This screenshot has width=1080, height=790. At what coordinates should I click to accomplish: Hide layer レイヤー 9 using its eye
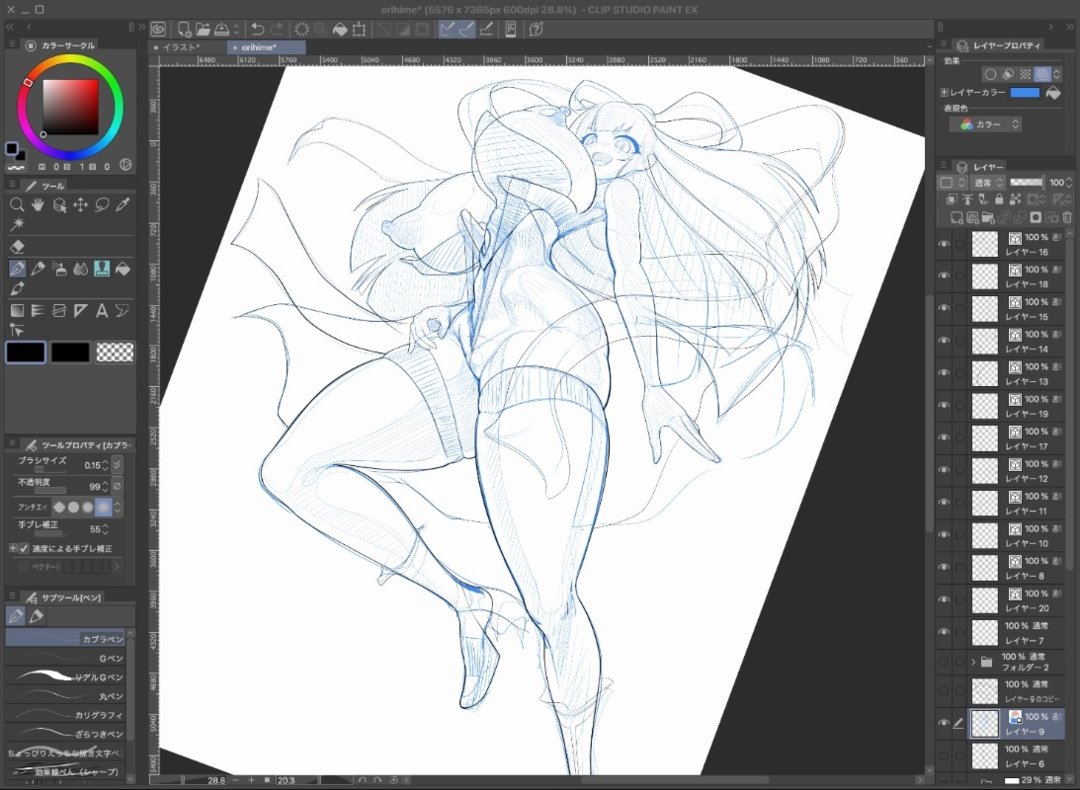(x=944, y=723)
